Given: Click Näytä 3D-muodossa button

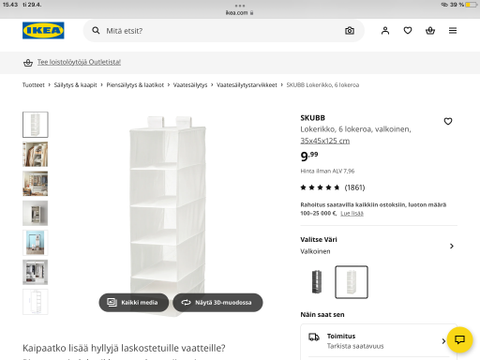Looking at the screenshot, I should pos(218,302).
